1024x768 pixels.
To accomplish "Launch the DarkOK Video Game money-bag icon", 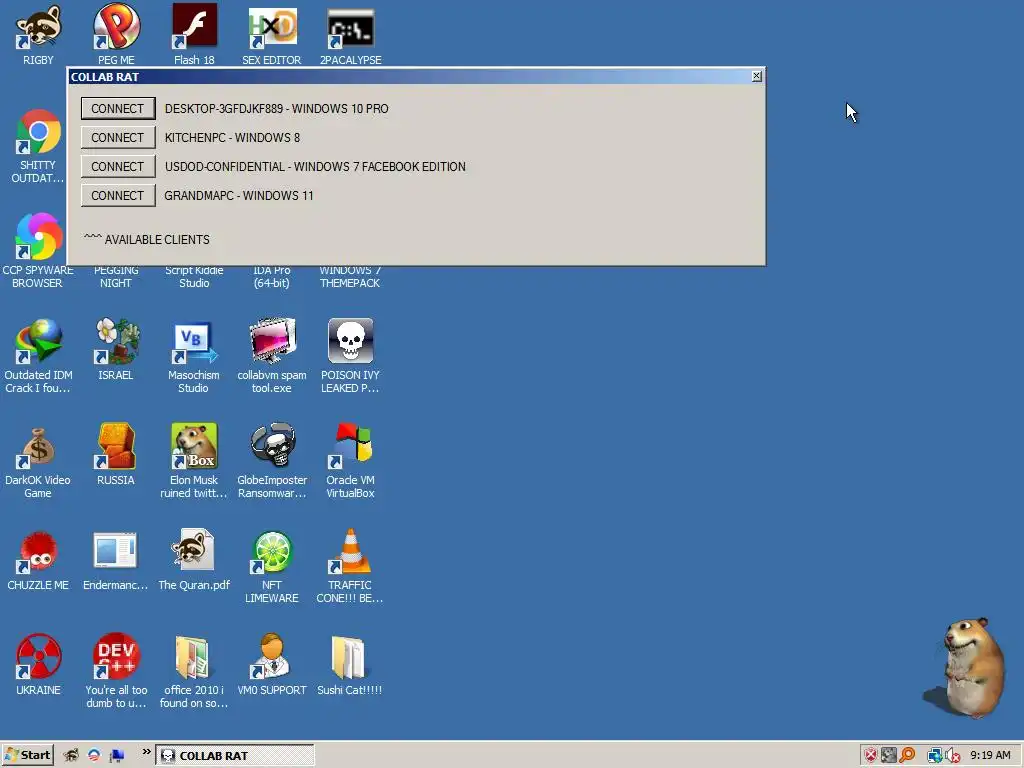I will [39, 447].
